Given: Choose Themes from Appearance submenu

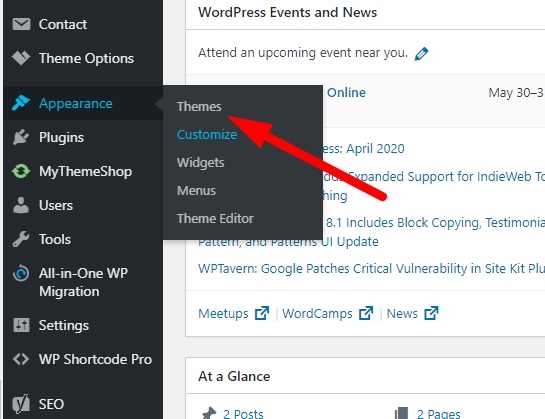Looking at the screenshot, I should click(x=199, y=106).
